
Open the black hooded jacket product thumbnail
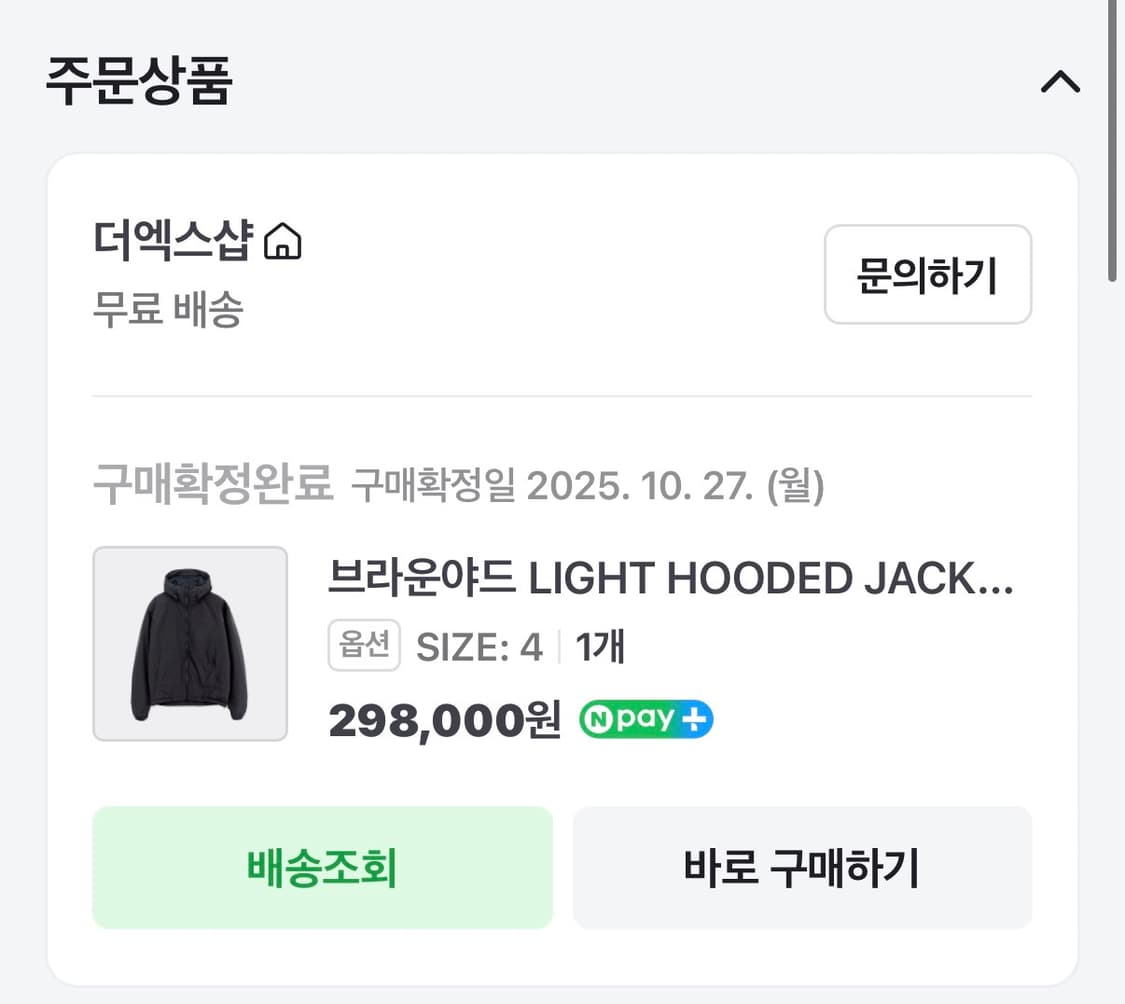click(x=191, y=644)
